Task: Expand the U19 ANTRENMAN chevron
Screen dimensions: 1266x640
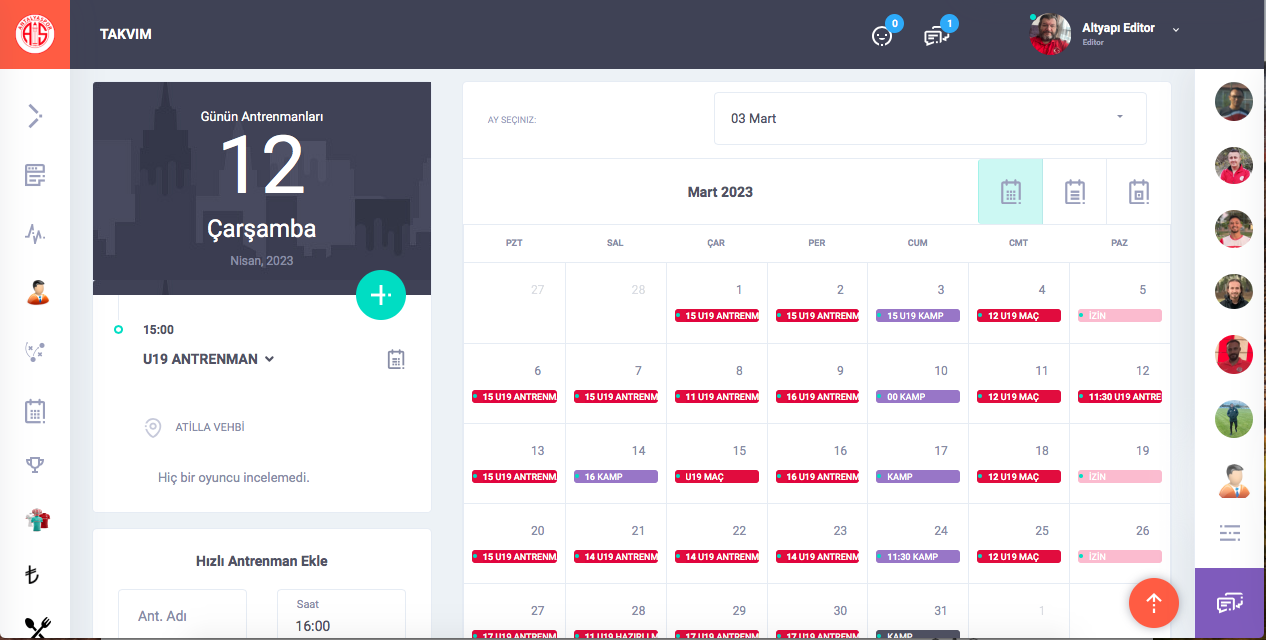Action: pos(270,359)
